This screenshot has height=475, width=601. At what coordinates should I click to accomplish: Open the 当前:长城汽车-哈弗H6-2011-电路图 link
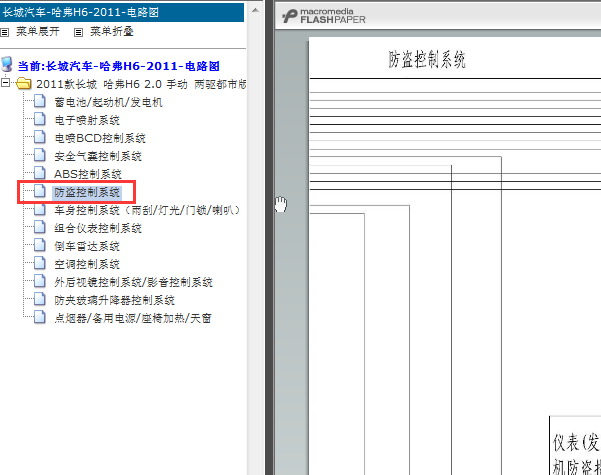click(x=118, y=66)
